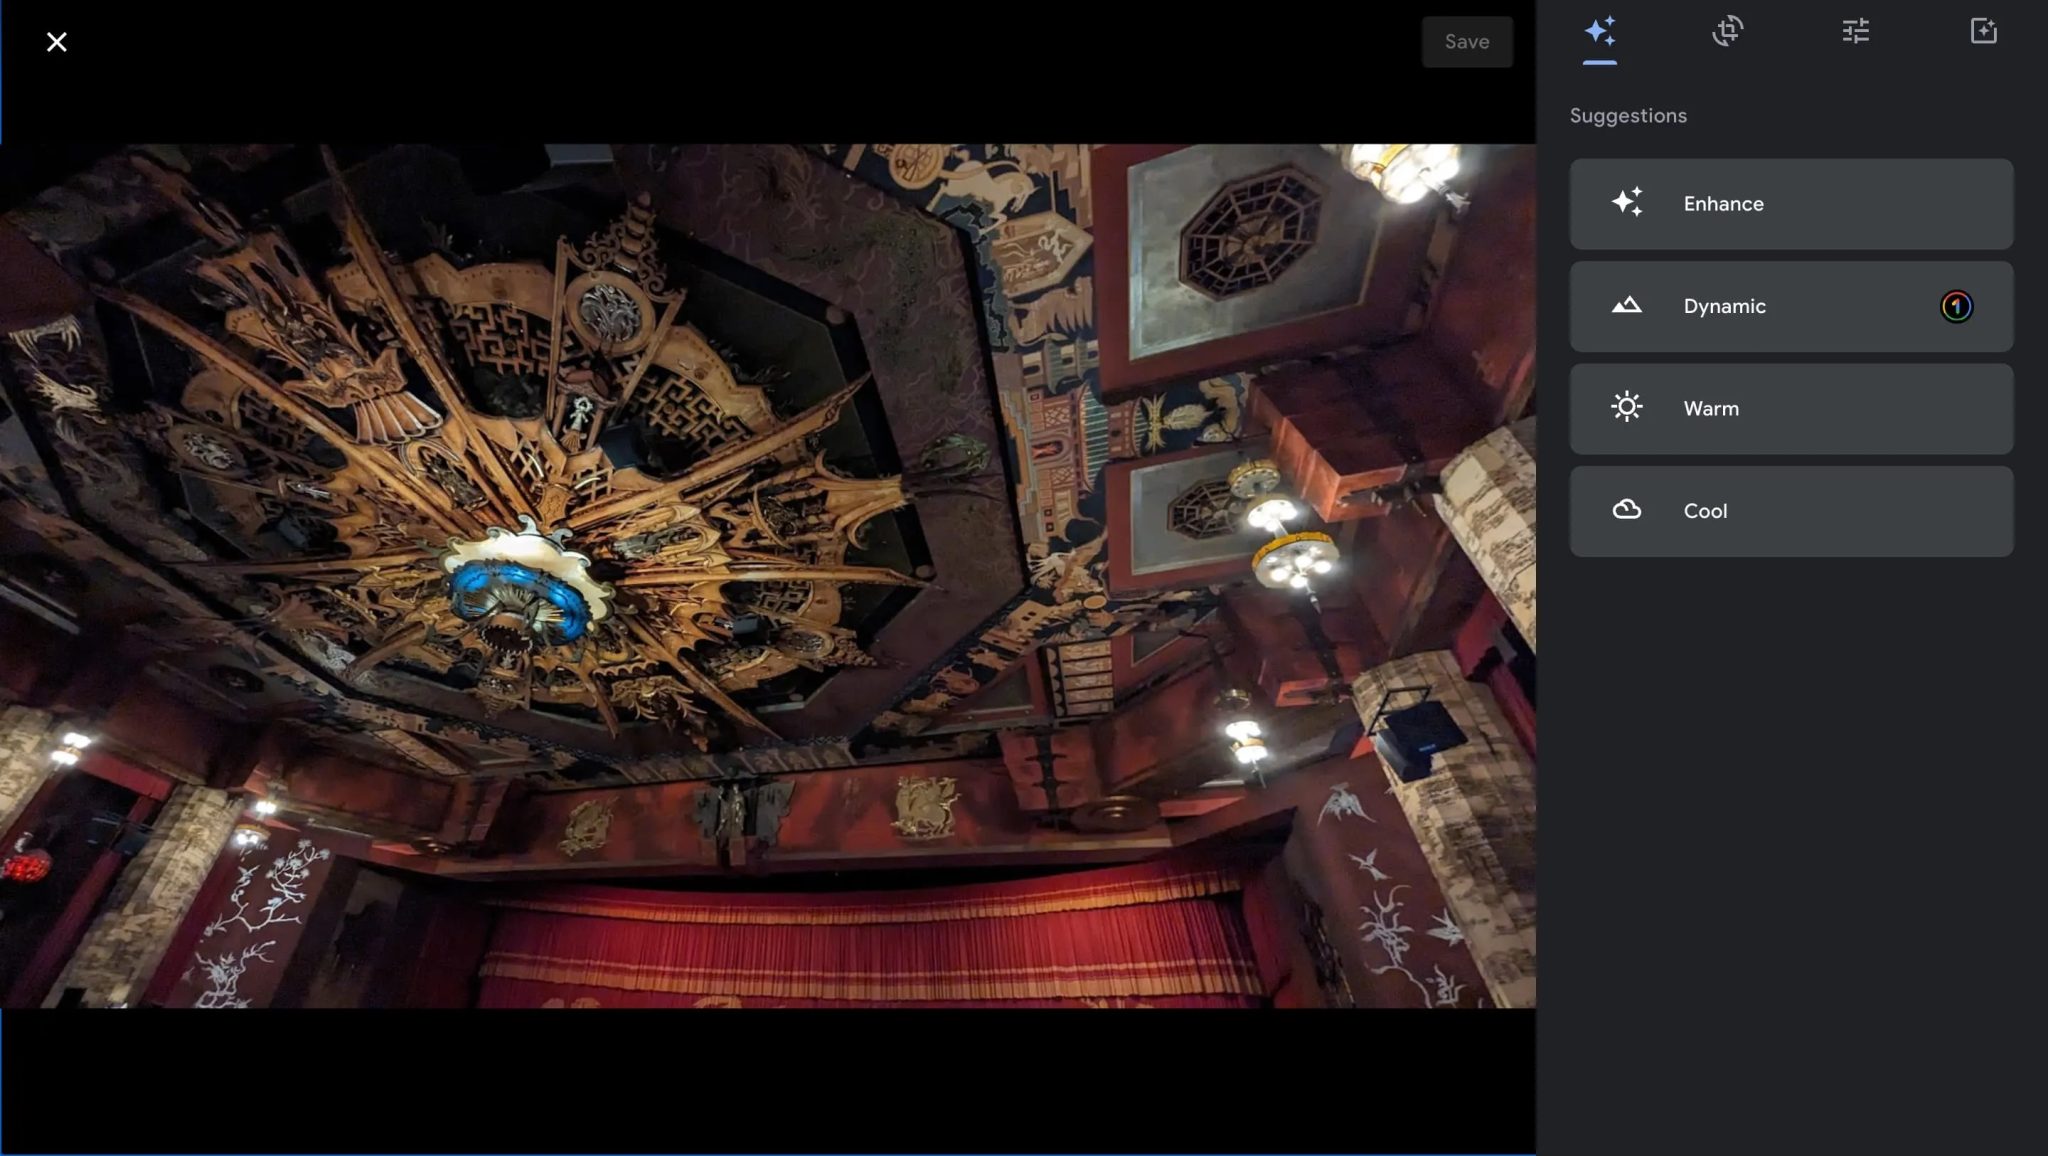Click the Suggestions heading text
The height and width of the screenshot is (1156, 2048).
point(1627,116)
